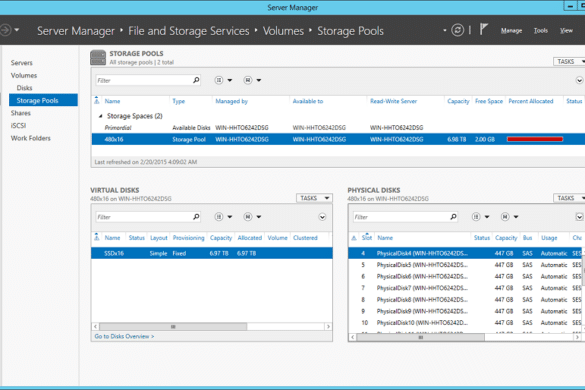Open the Storage Pools TASKS dropdown

569,62
